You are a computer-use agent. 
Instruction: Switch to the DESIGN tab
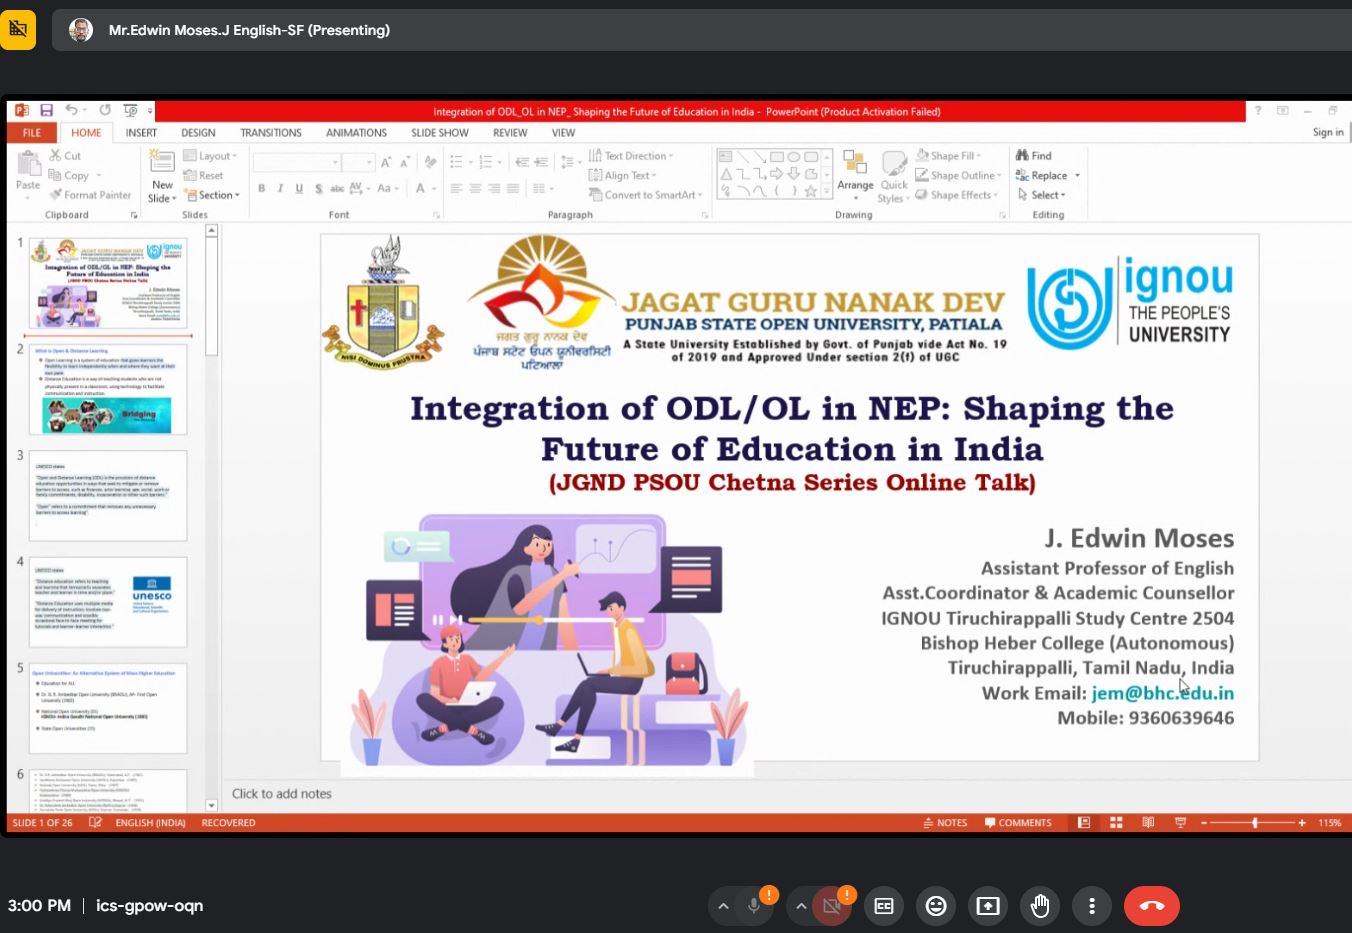198,132
